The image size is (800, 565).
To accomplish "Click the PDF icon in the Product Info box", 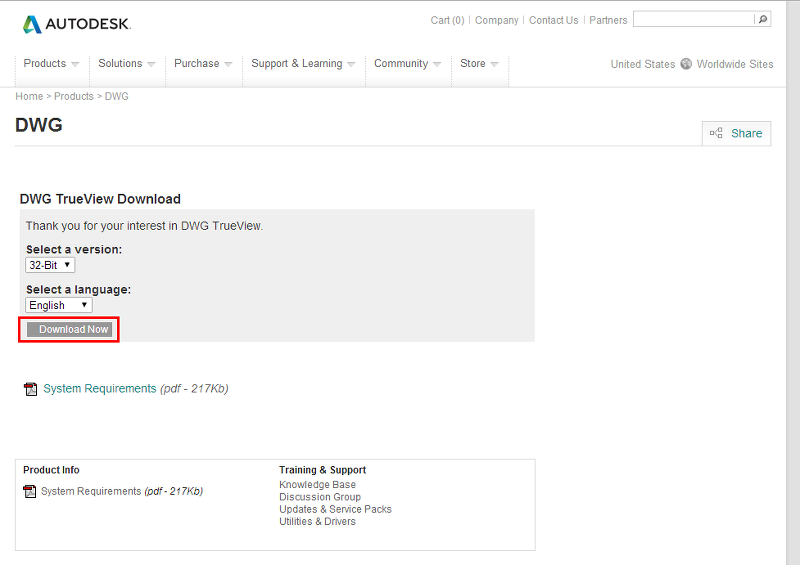I will 30,492.
